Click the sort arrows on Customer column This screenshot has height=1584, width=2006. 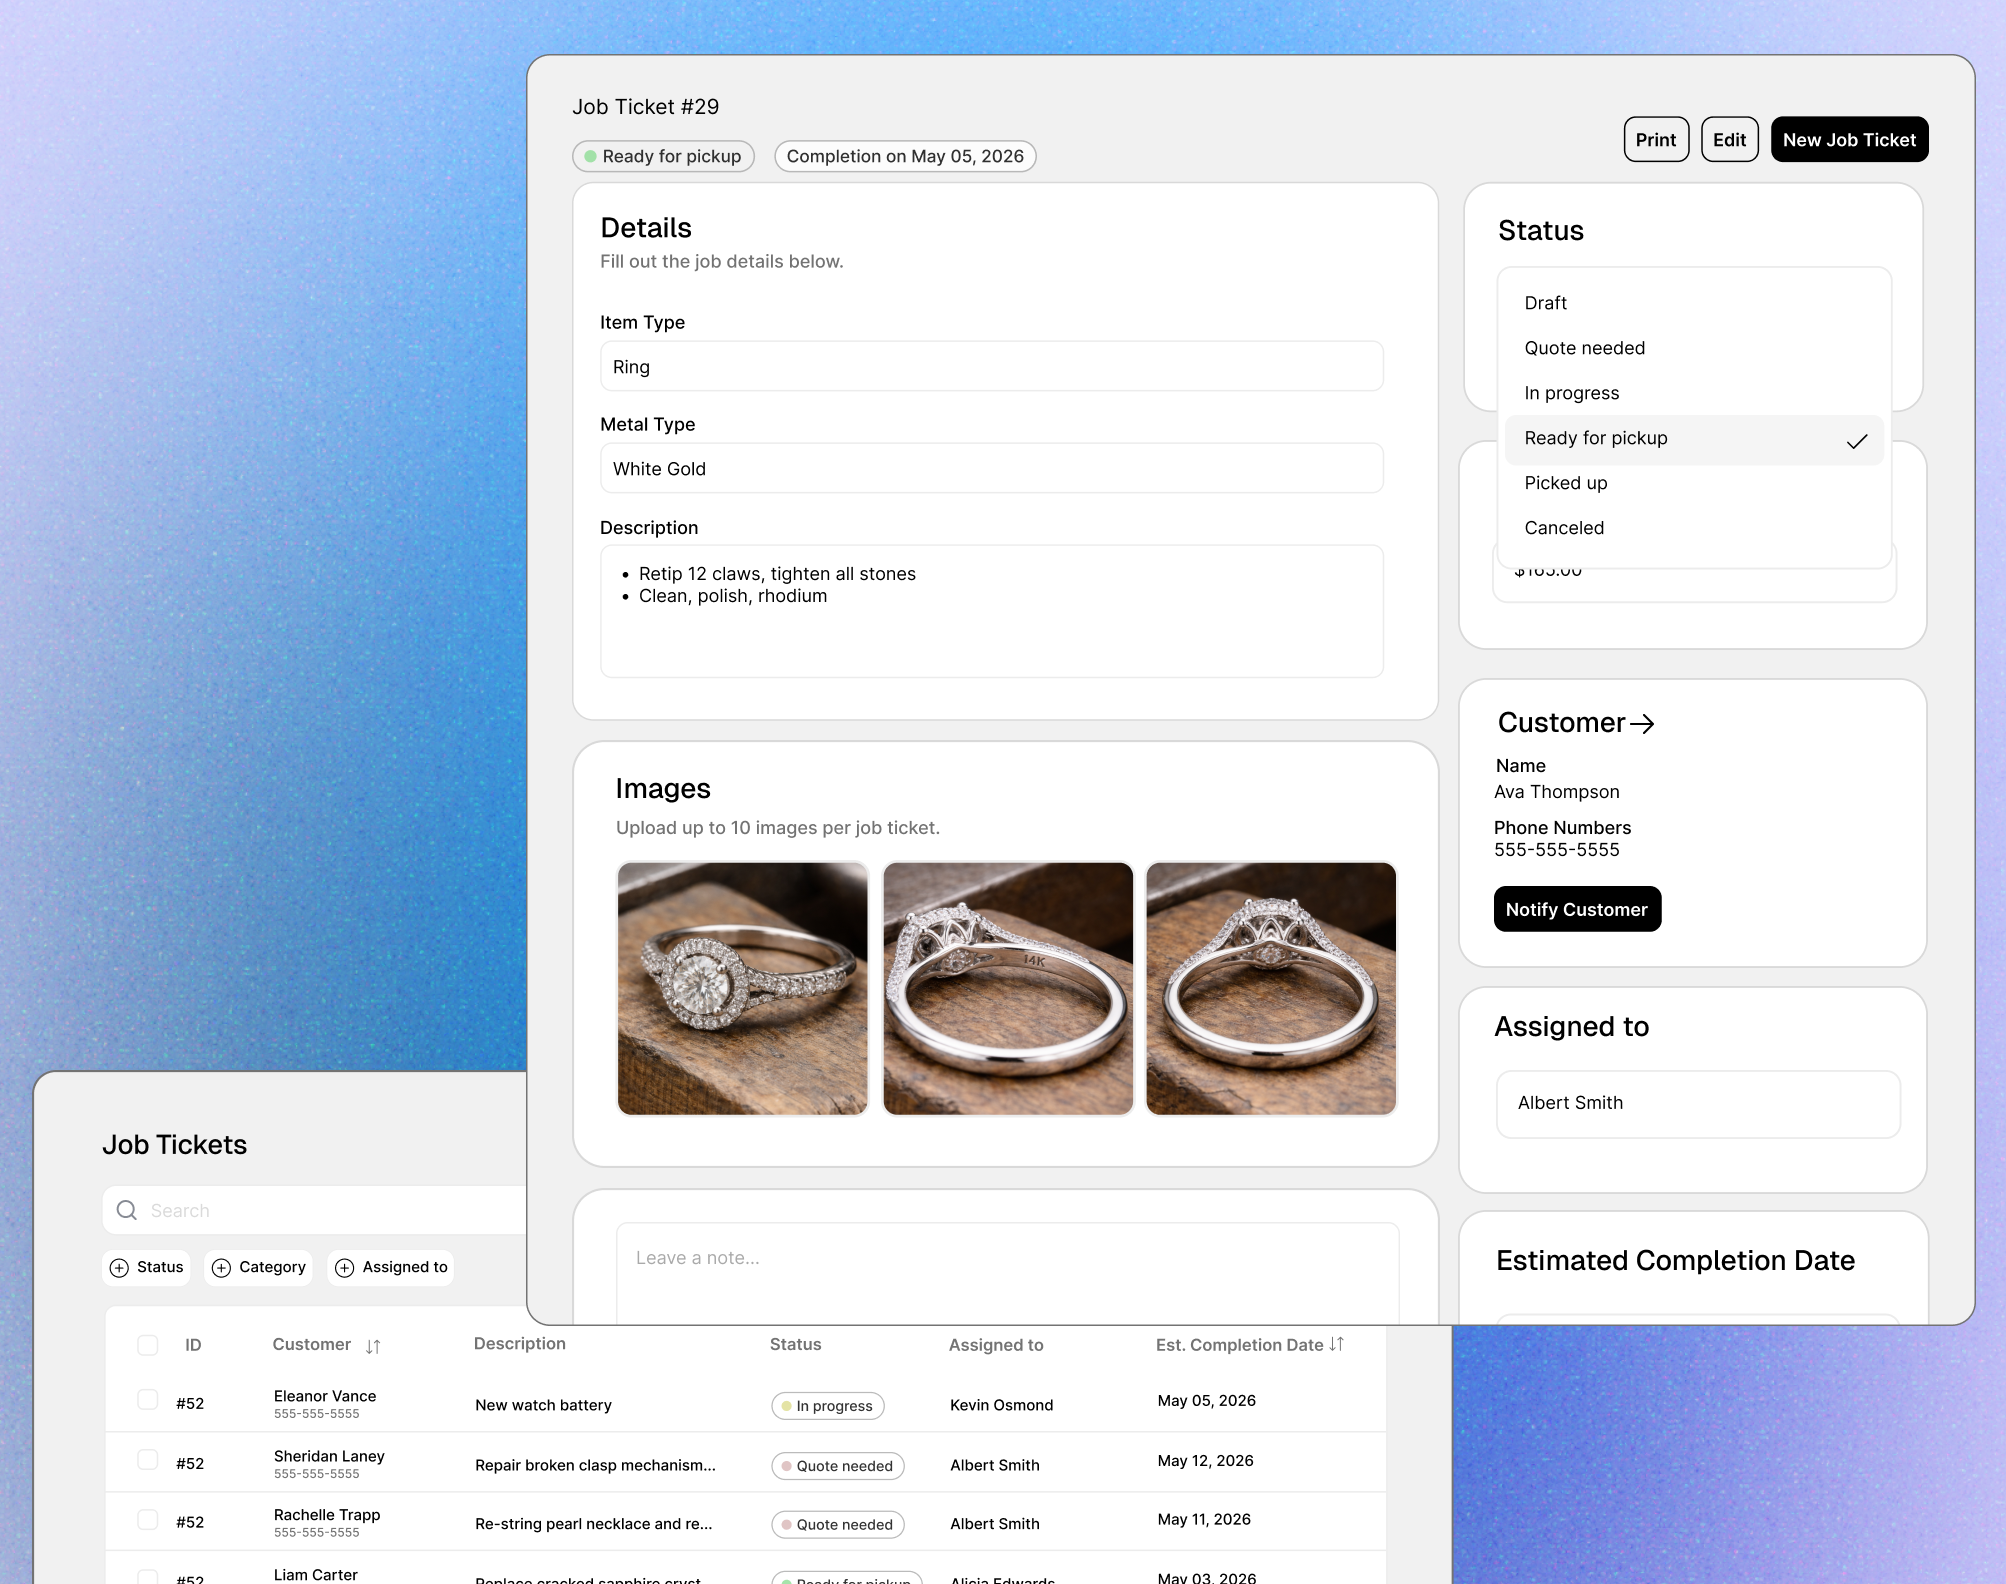click(372, 1346)
